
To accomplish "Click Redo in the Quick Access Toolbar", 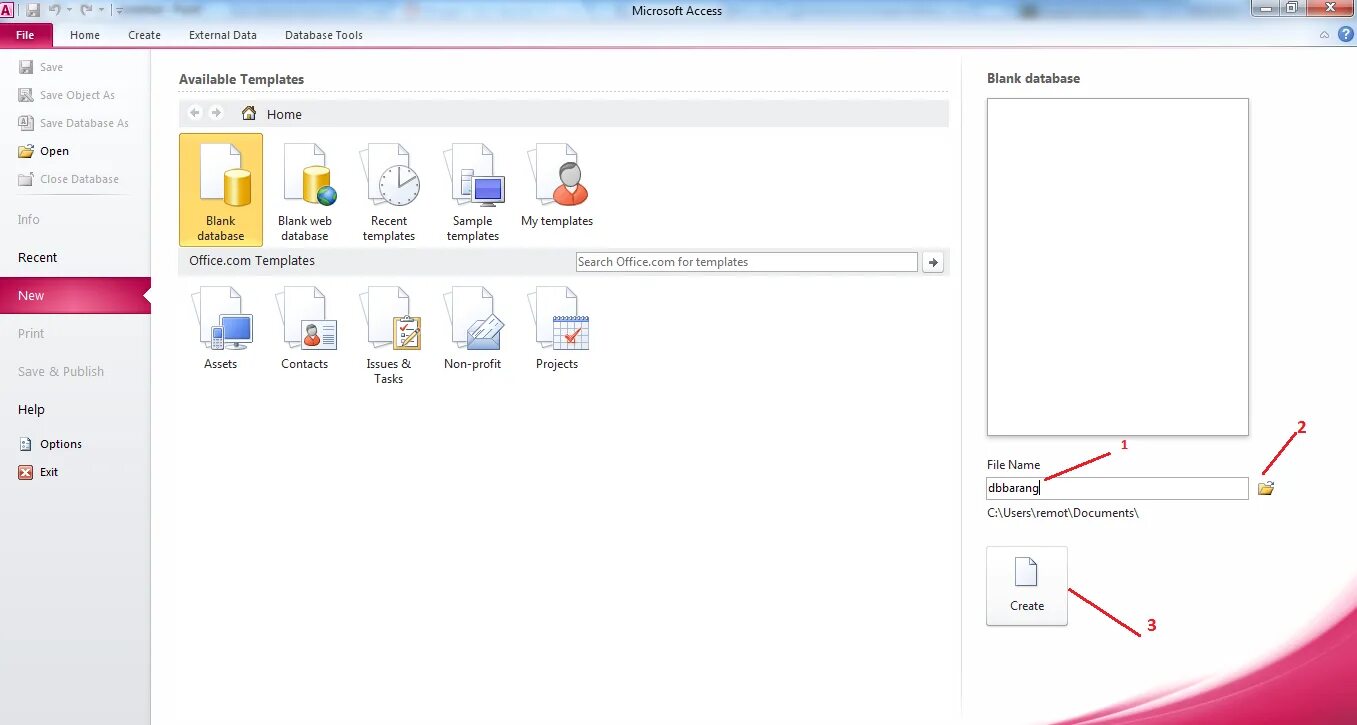I will tap(86, 10).
